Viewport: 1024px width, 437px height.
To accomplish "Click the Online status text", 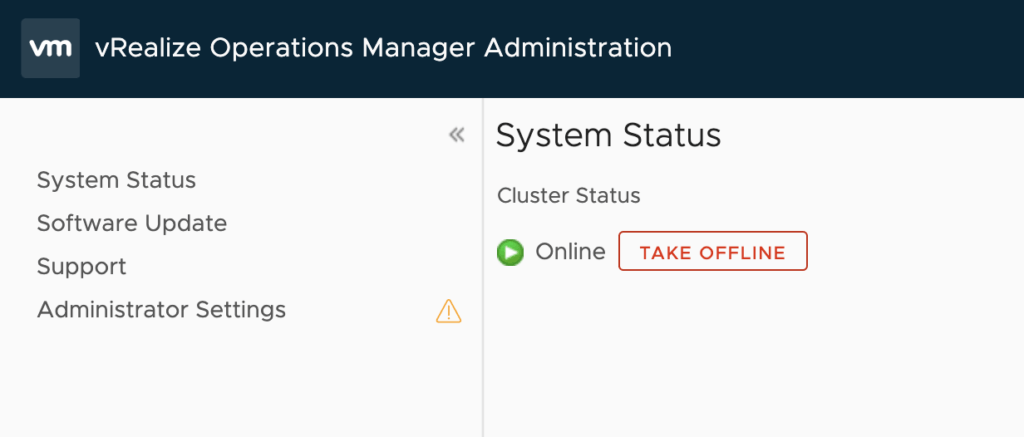I will click(x=570, y=252).
